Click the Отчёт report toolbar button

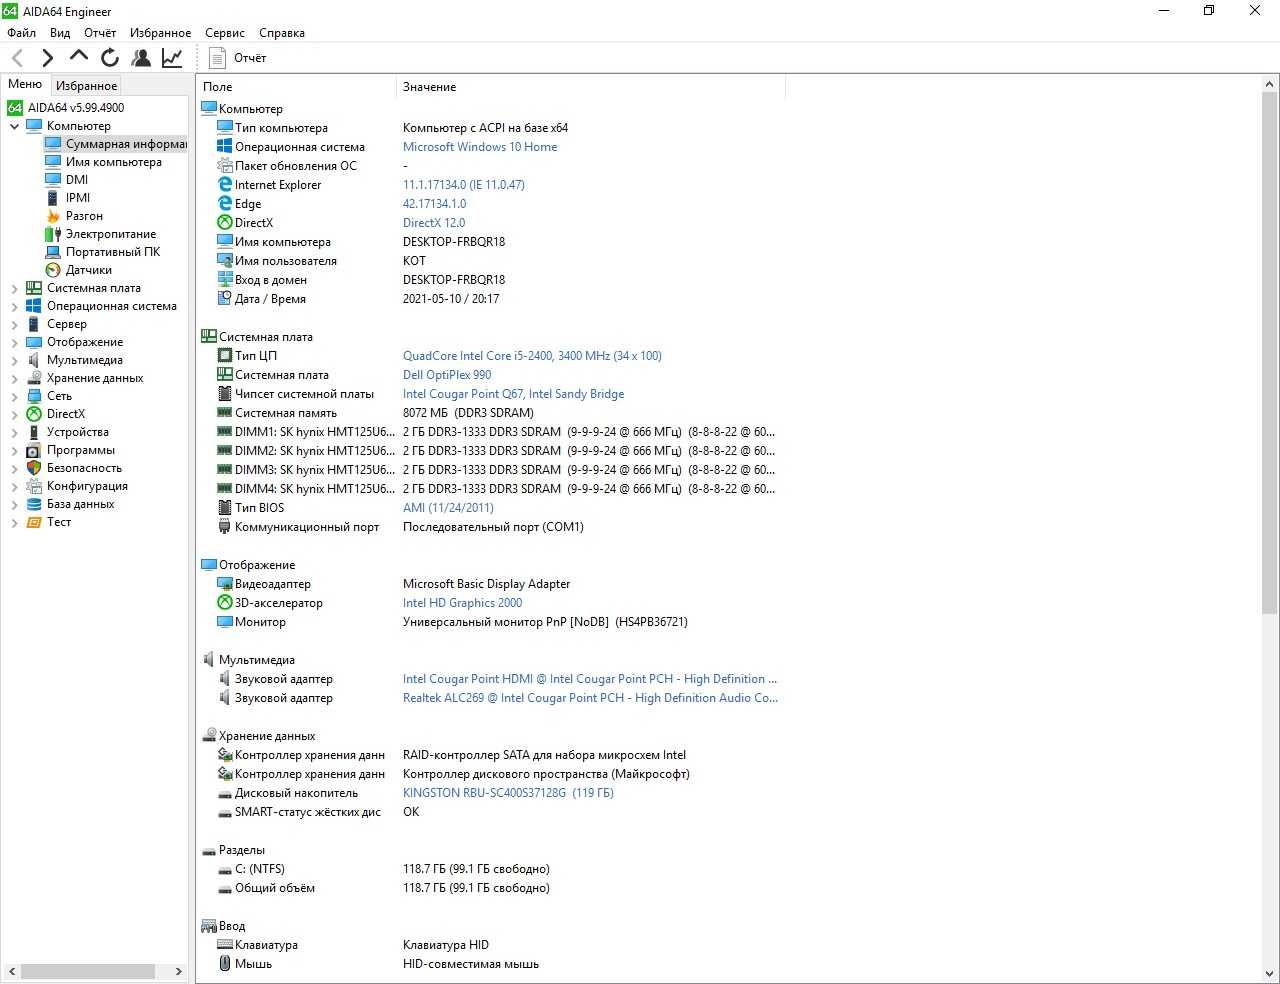[238, 58]
